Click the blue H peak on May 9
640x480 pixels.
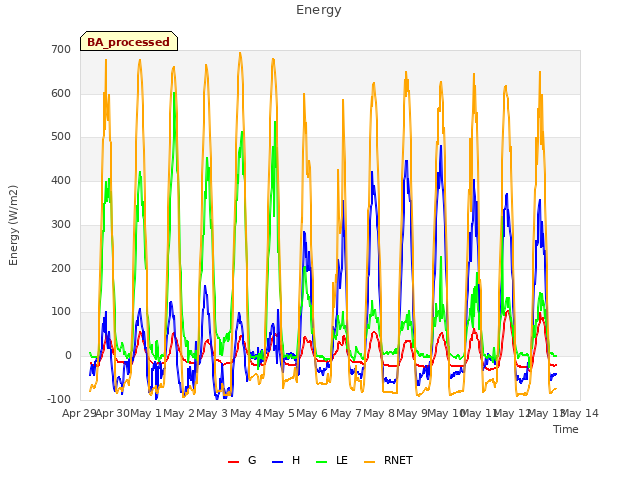coord(441,146)
